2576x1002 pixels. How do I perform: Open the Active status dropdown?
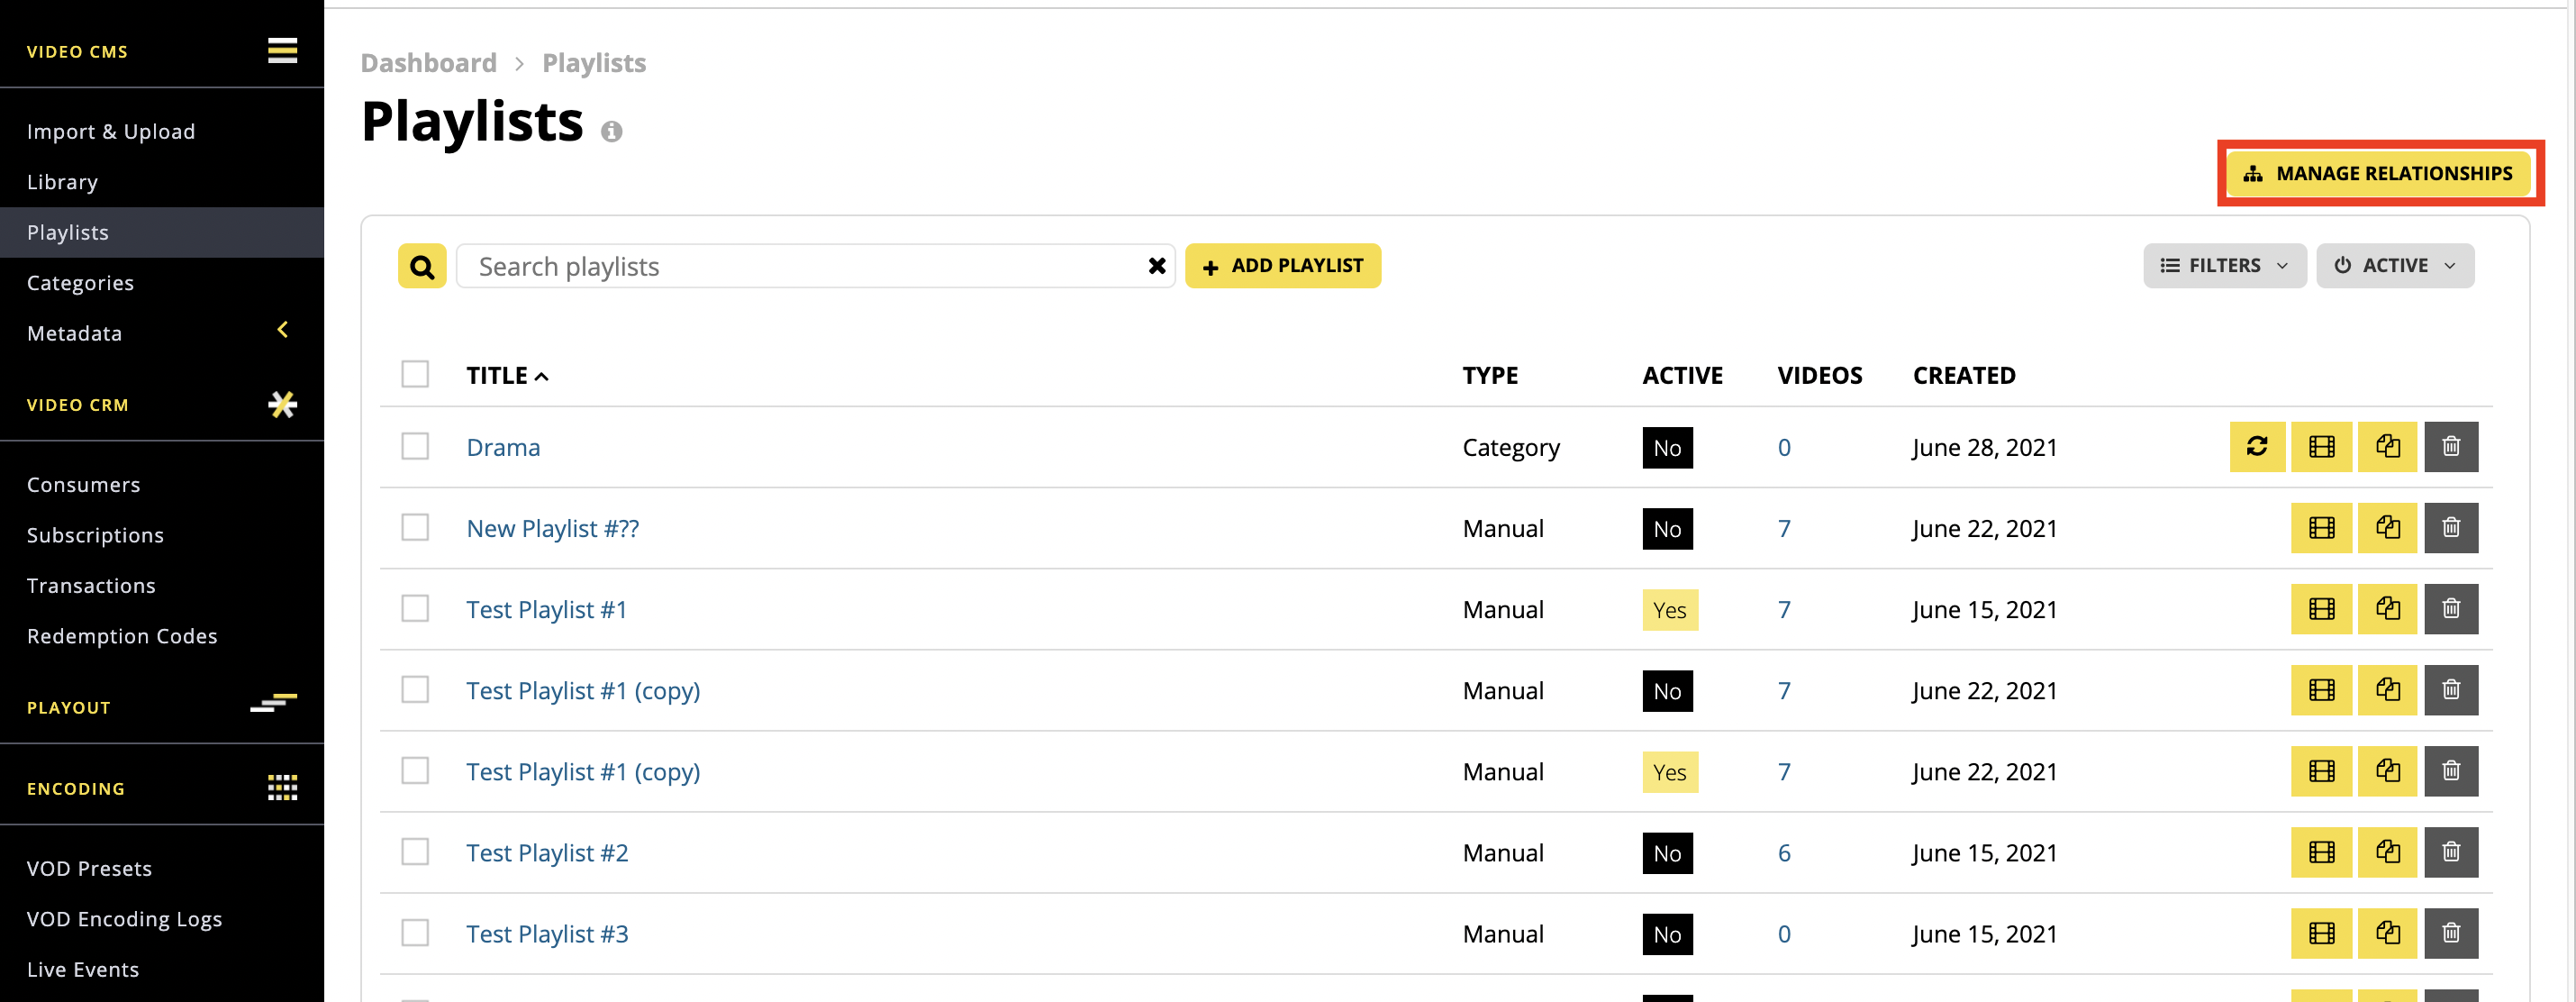click(x=2395, y=266)
